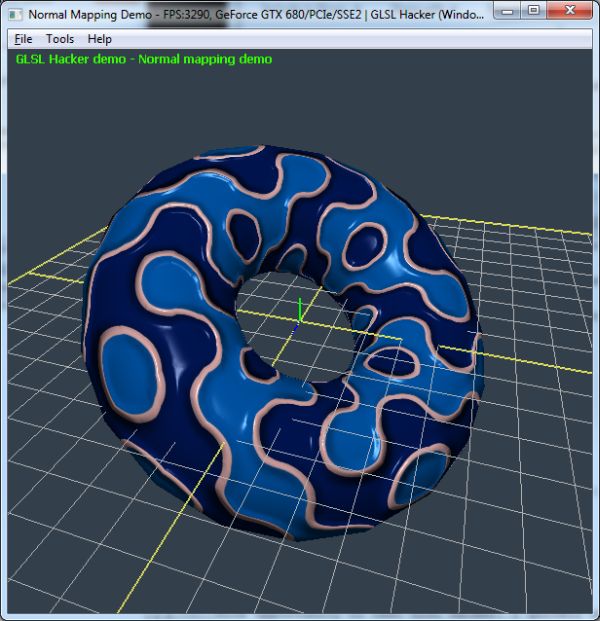
Task: Open the File menu
Action: 23,39
